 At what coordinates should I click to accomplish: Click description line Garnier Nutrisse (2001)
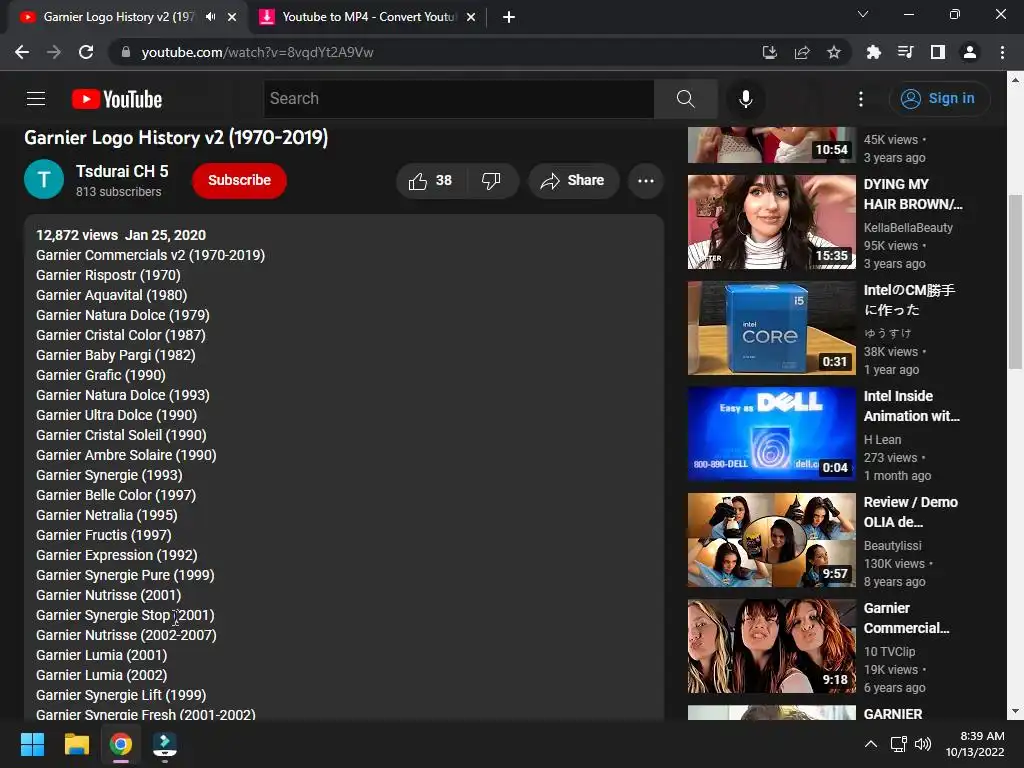108,595
